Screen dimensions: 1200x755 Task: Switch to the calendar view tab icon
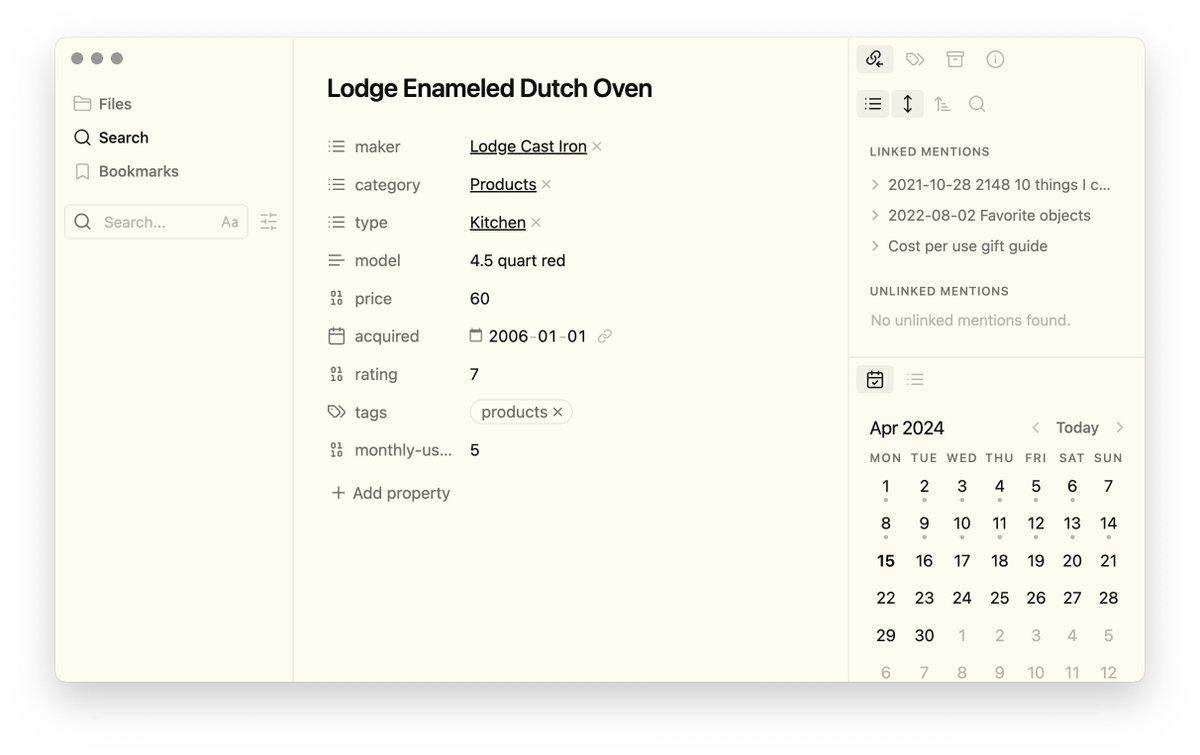875,379
